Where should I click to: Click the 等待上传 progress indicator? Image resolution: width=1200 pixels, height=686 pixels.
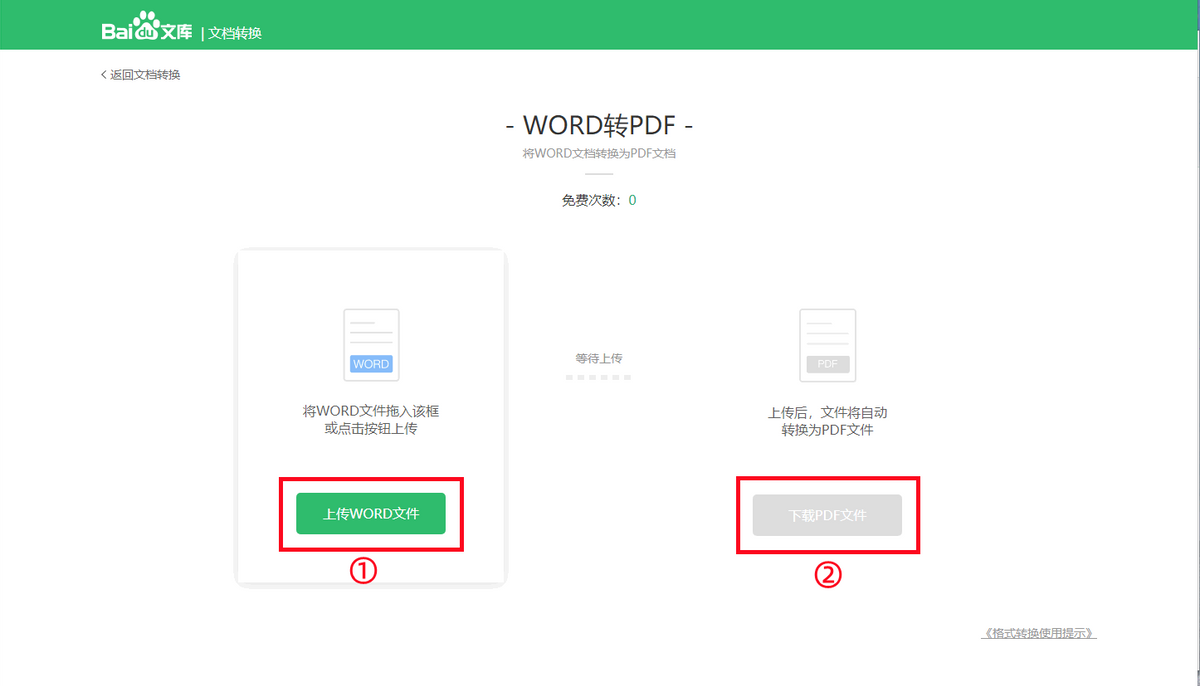pyautogui.click(x=599, y=366)
